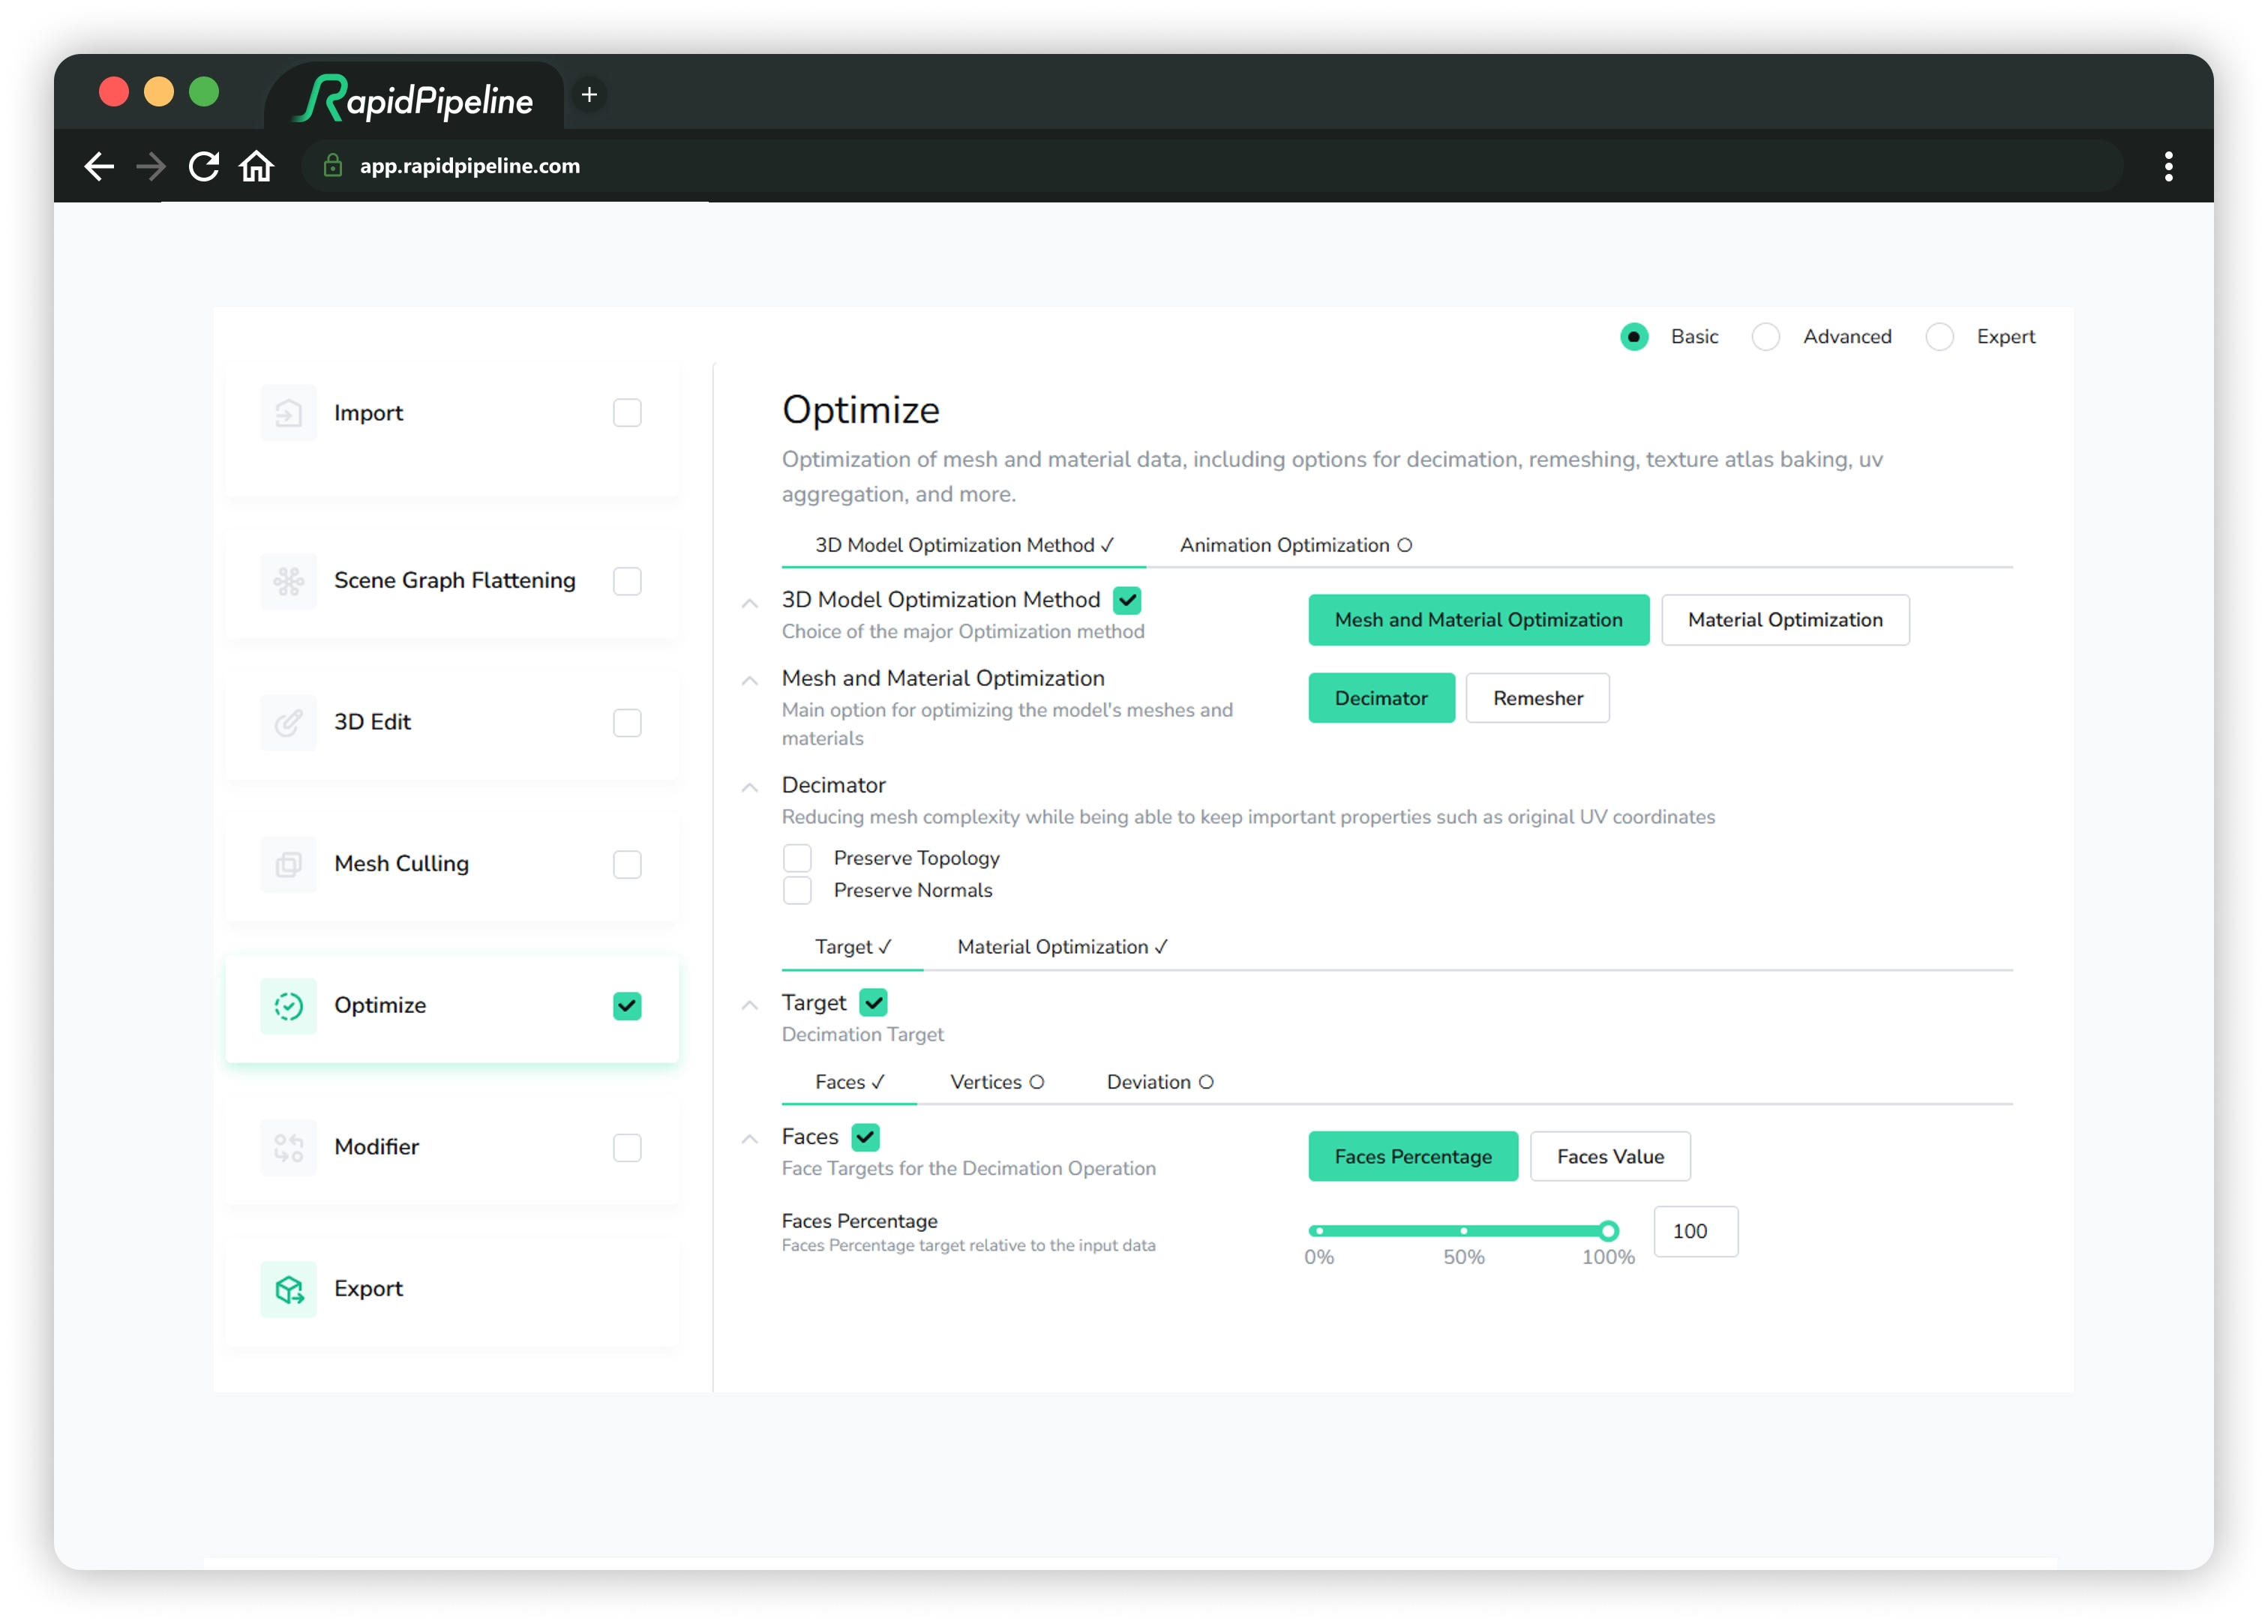This screenshot has width=2268, height=1624.
Task: Open the Scene Graph Flattening label
Action: pyautogui.click(x=455, y=581)
